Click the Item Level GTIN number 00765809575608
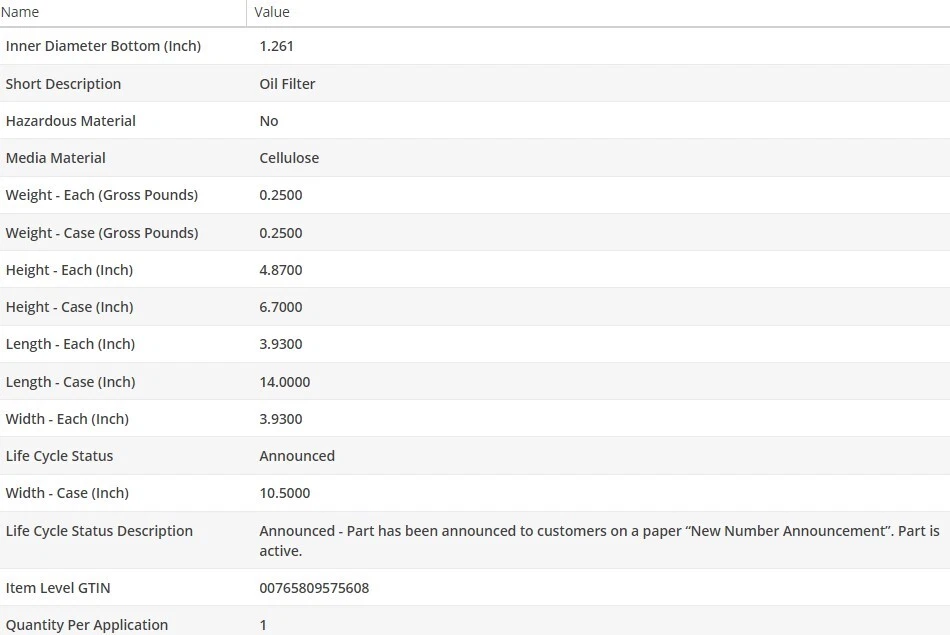This screenshot has height=635, width=950. coord(314,588)
